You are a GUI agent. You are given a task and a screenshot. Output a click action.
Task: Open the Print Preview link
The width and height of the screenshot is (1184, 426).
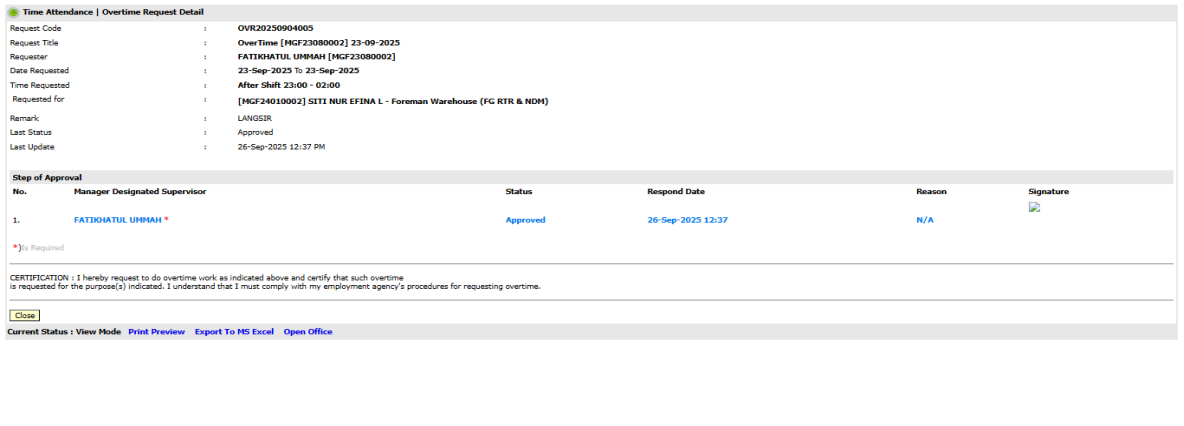[157, 332]
